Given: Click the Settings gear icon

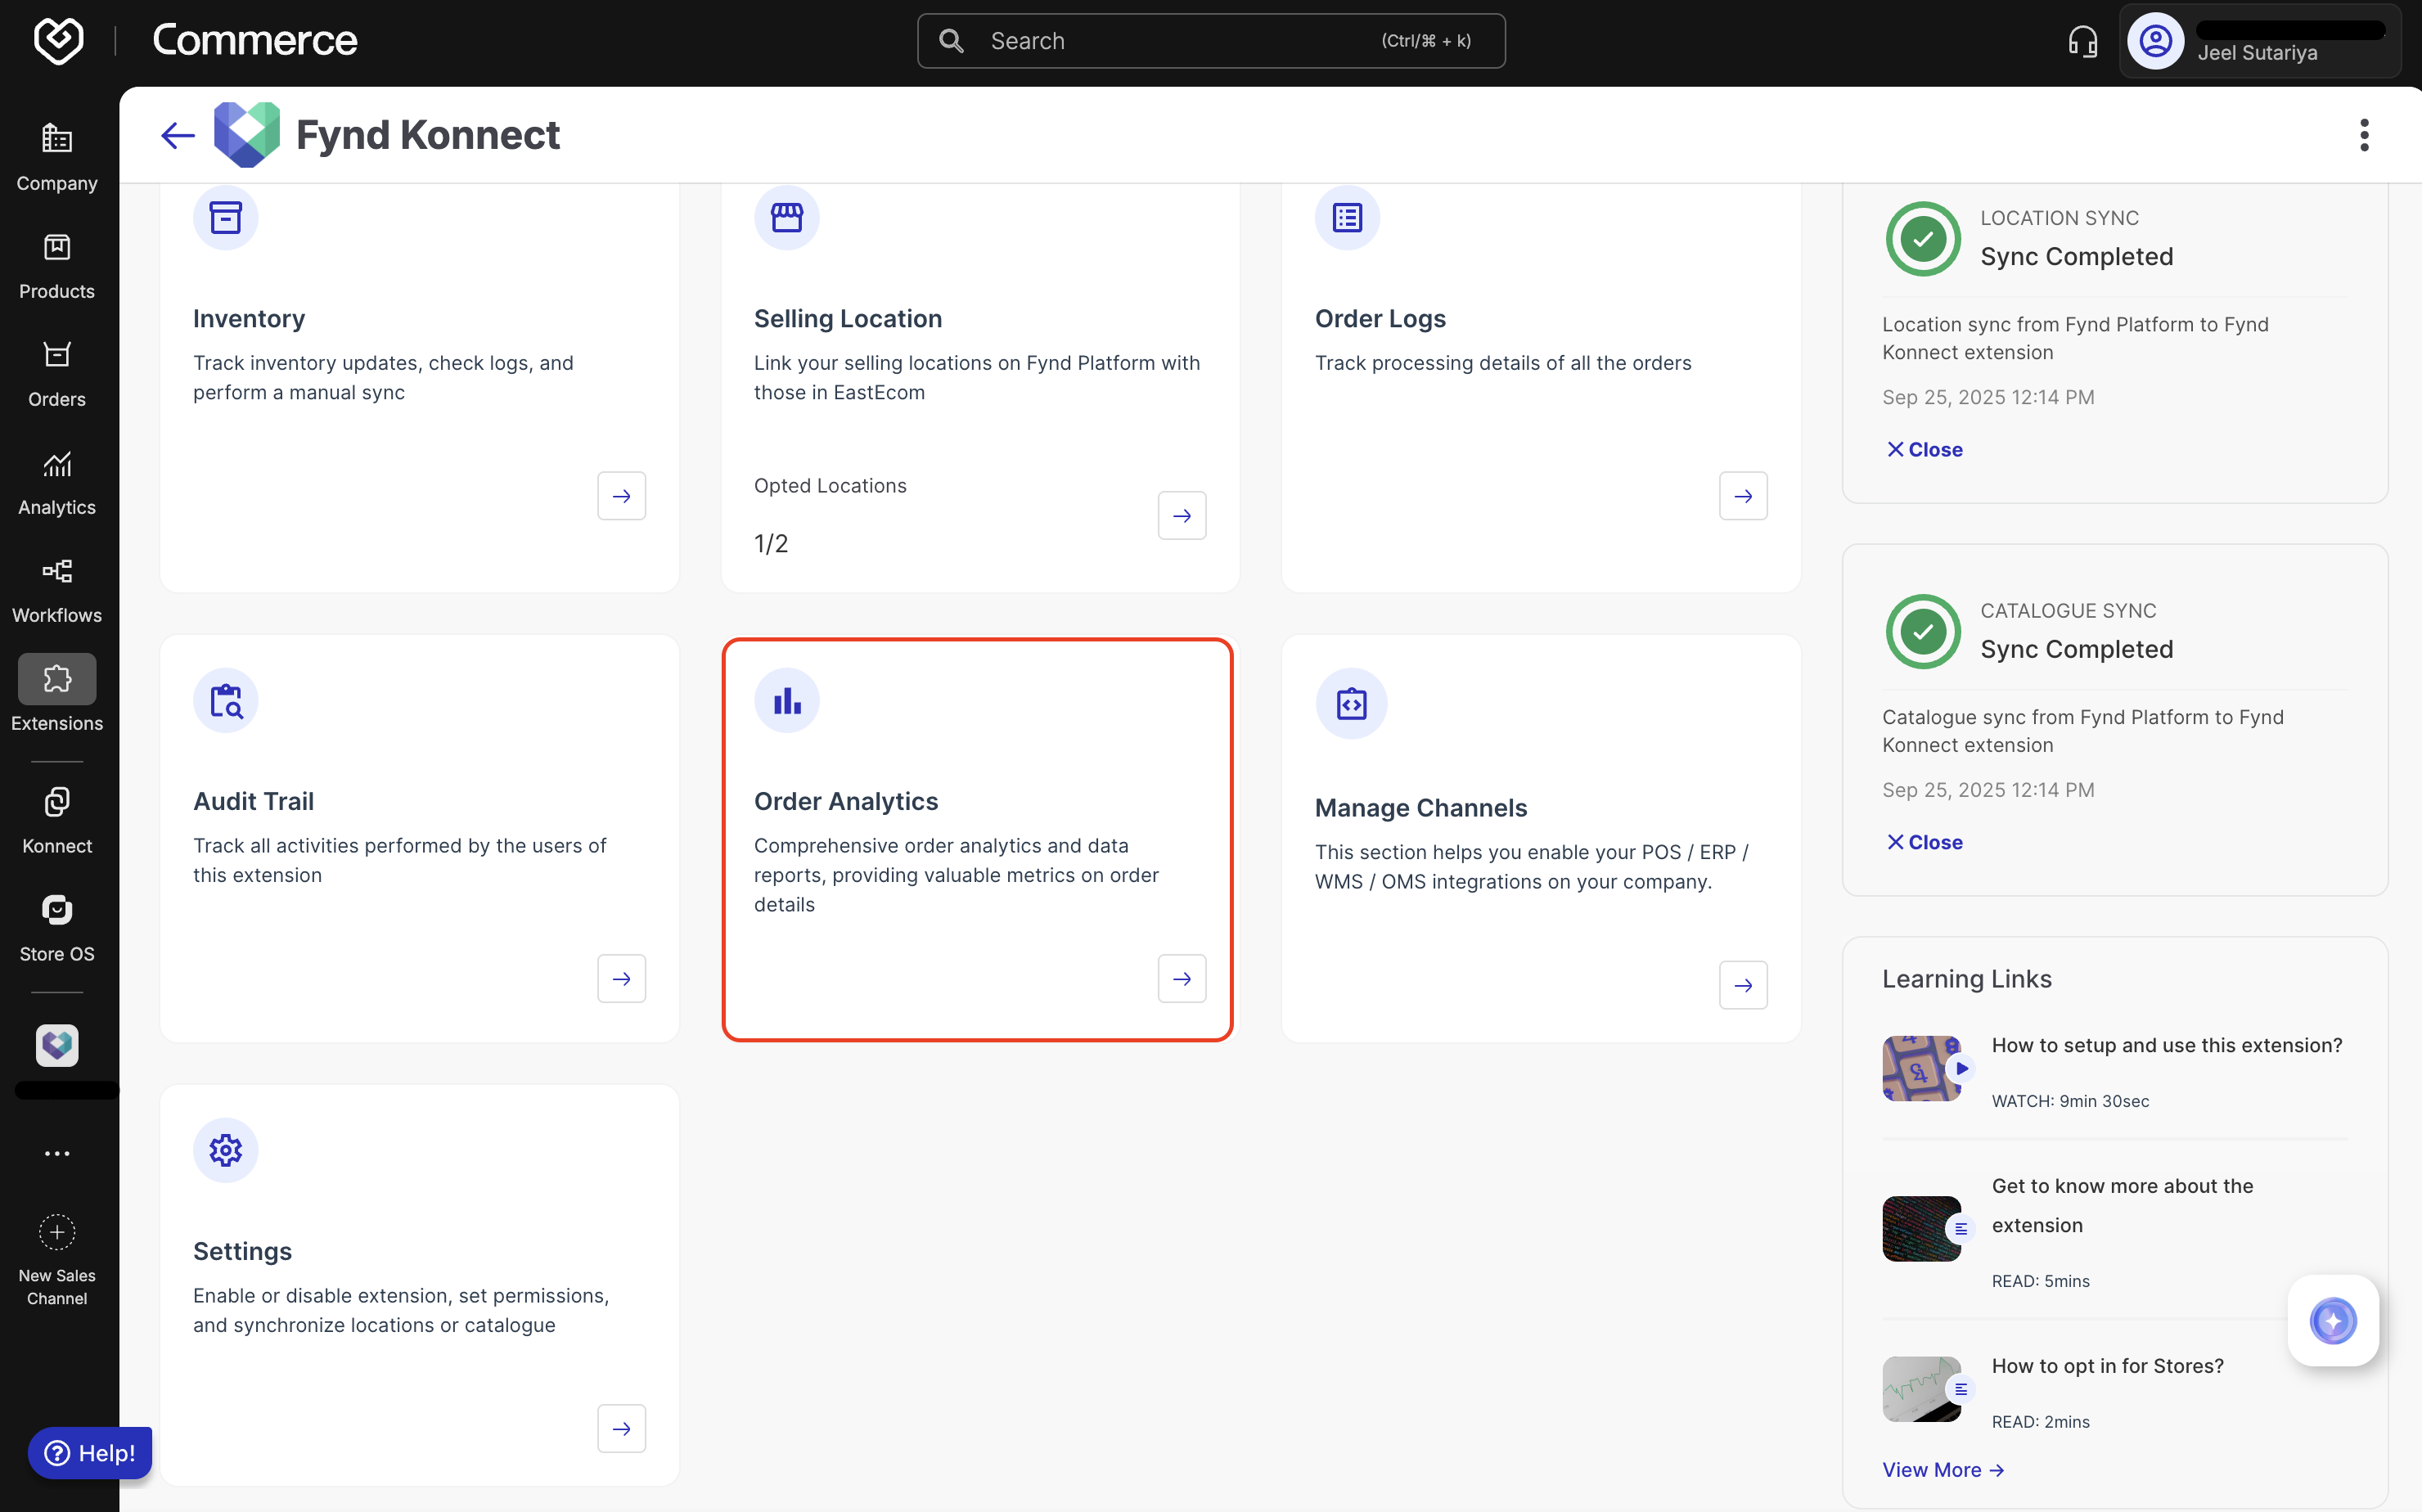Looking at the screenshot, I should pyautogui.click(x=225, y=1150).
